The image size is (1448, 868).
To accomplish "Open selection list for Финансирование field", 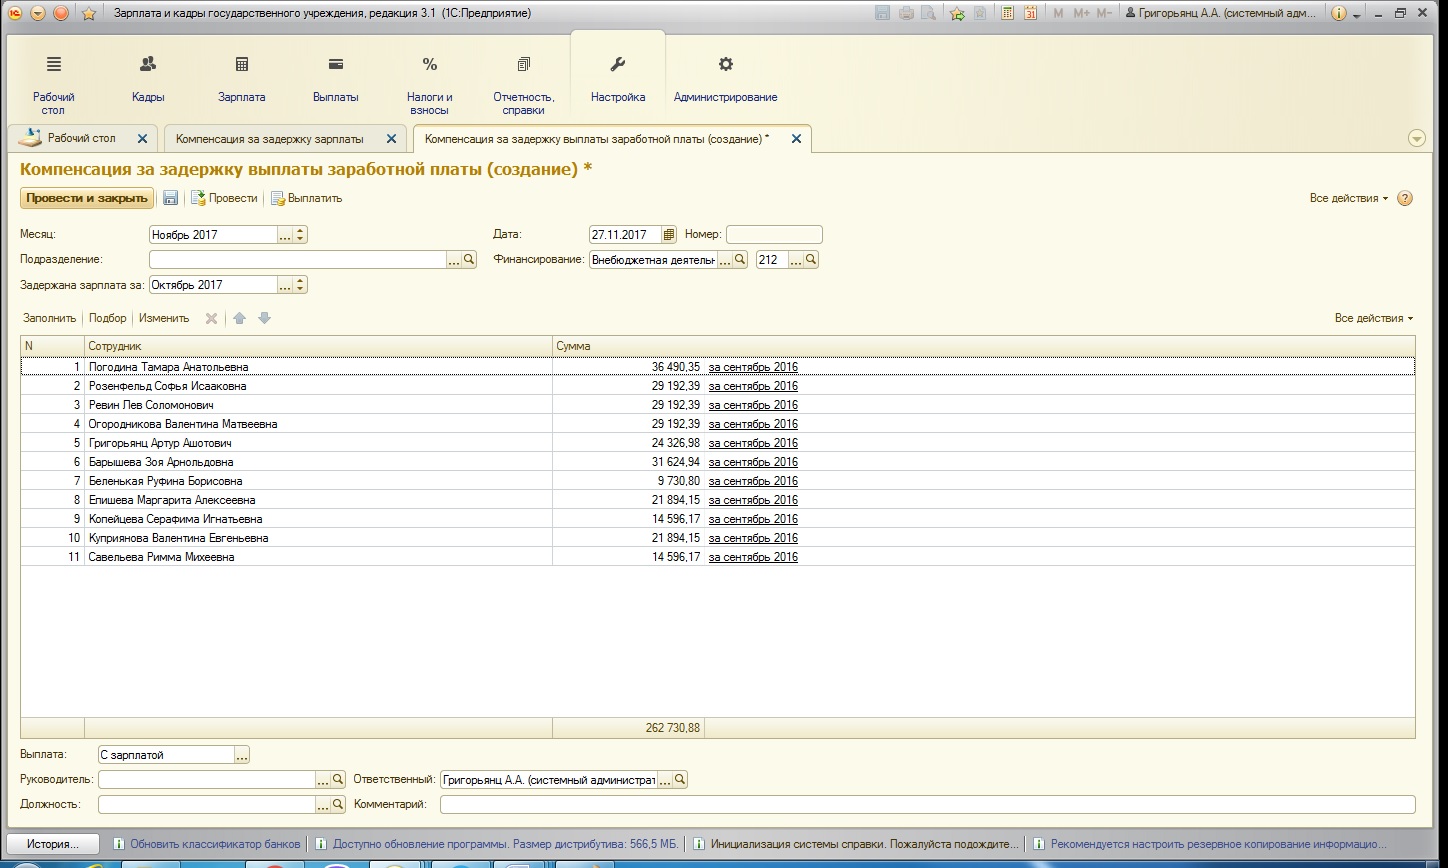I will (725, 259).
